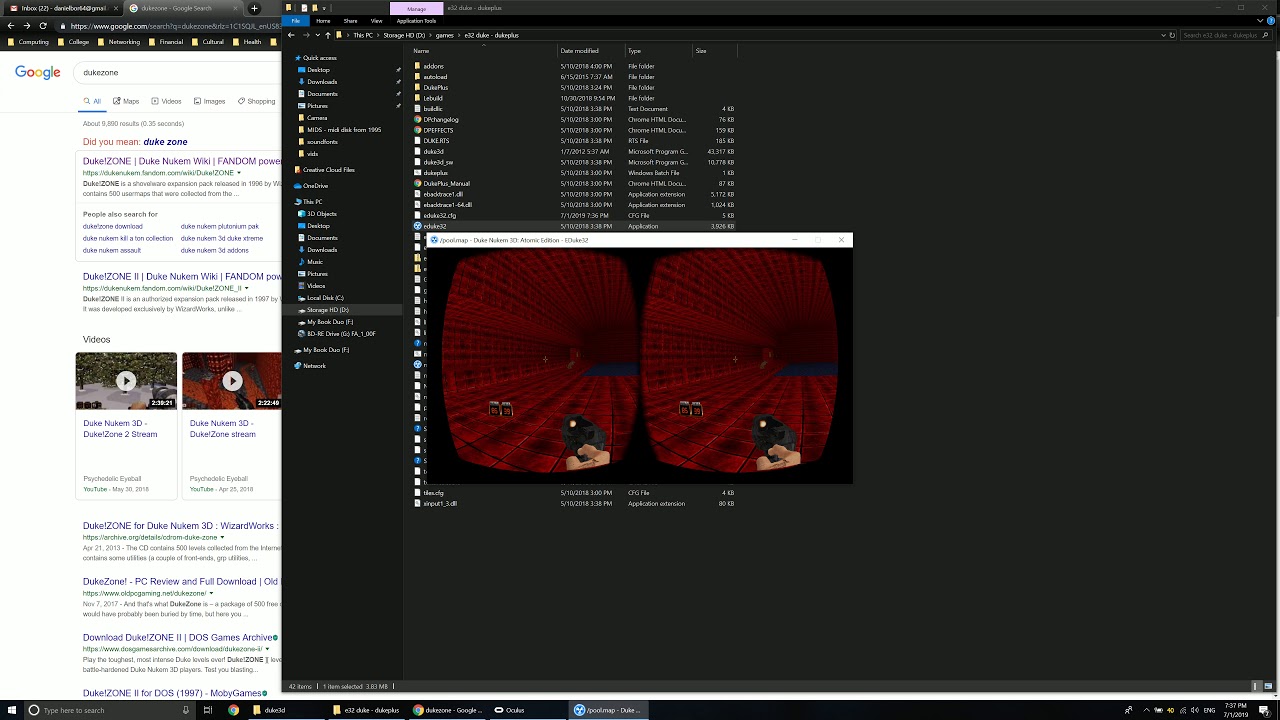Click Chrome's reload page button

(x=43, y=25)
